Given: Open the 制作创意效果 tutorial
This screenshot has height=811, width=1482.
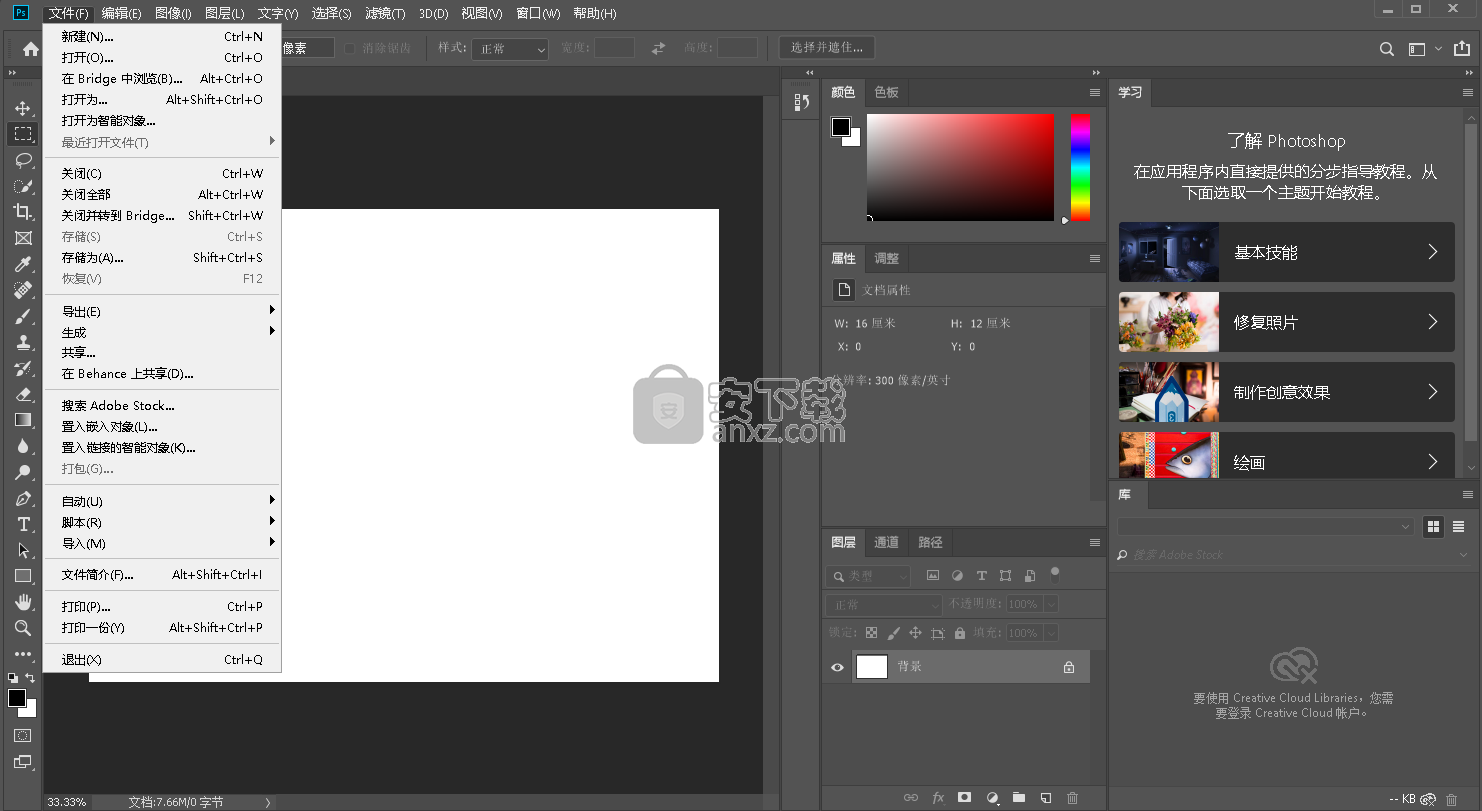Looking at the screenshot, I should pos(1286,392).
